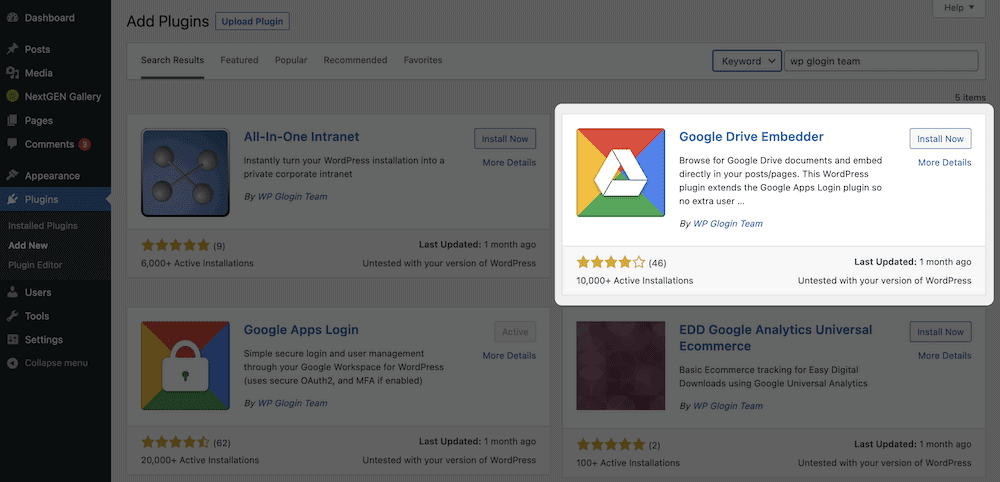Open the All-In-One Intranet plugin thumbnail
The image size is (1000, 482).
[185, 173]
